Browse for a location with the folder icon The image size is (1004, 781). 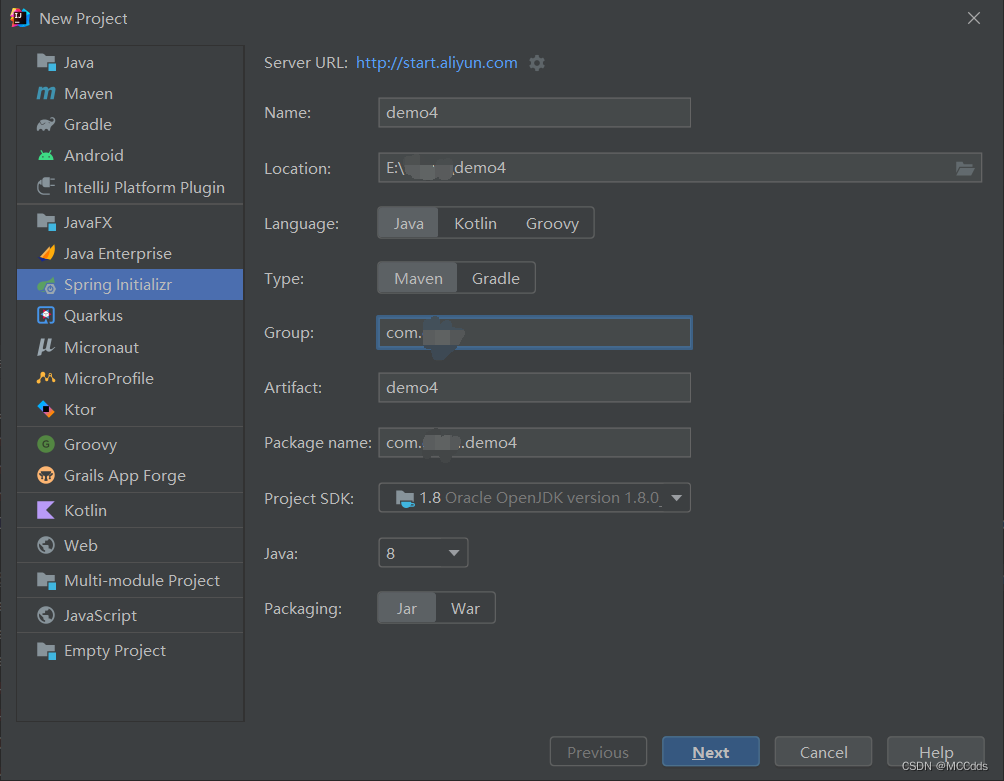[965, 168]
